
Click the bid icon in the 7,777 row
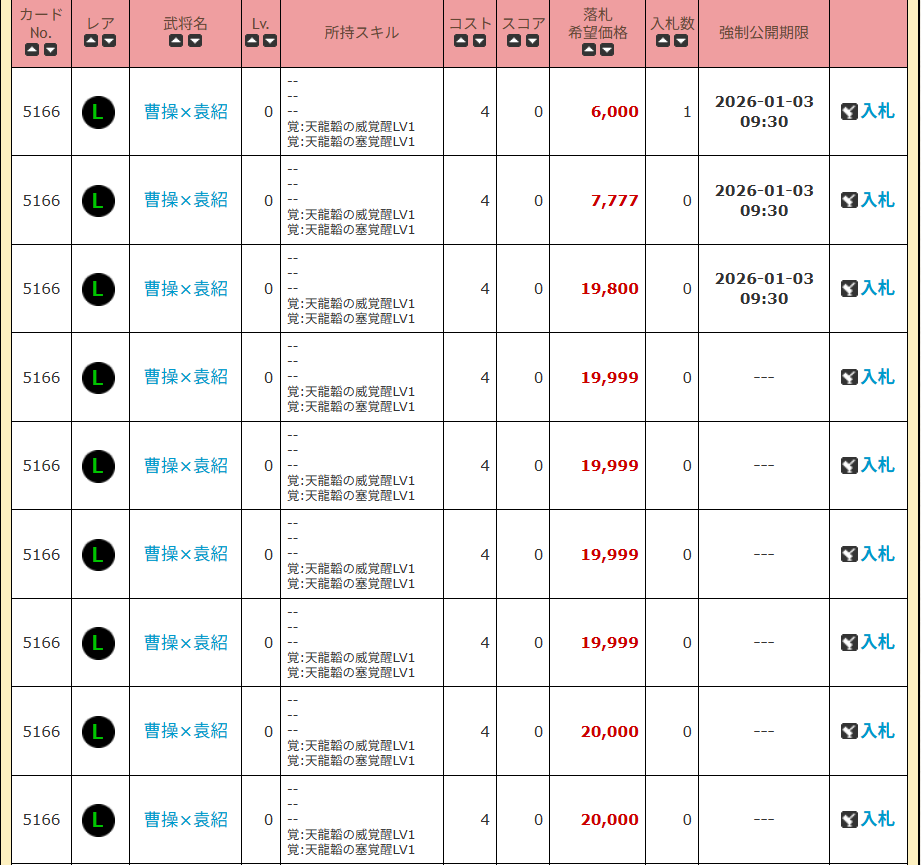[x=849, y=200]
